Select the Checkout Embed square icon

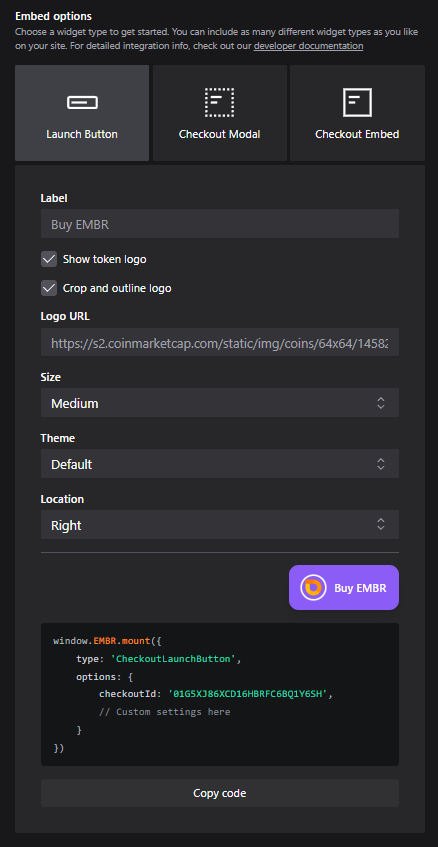point(357,102)
